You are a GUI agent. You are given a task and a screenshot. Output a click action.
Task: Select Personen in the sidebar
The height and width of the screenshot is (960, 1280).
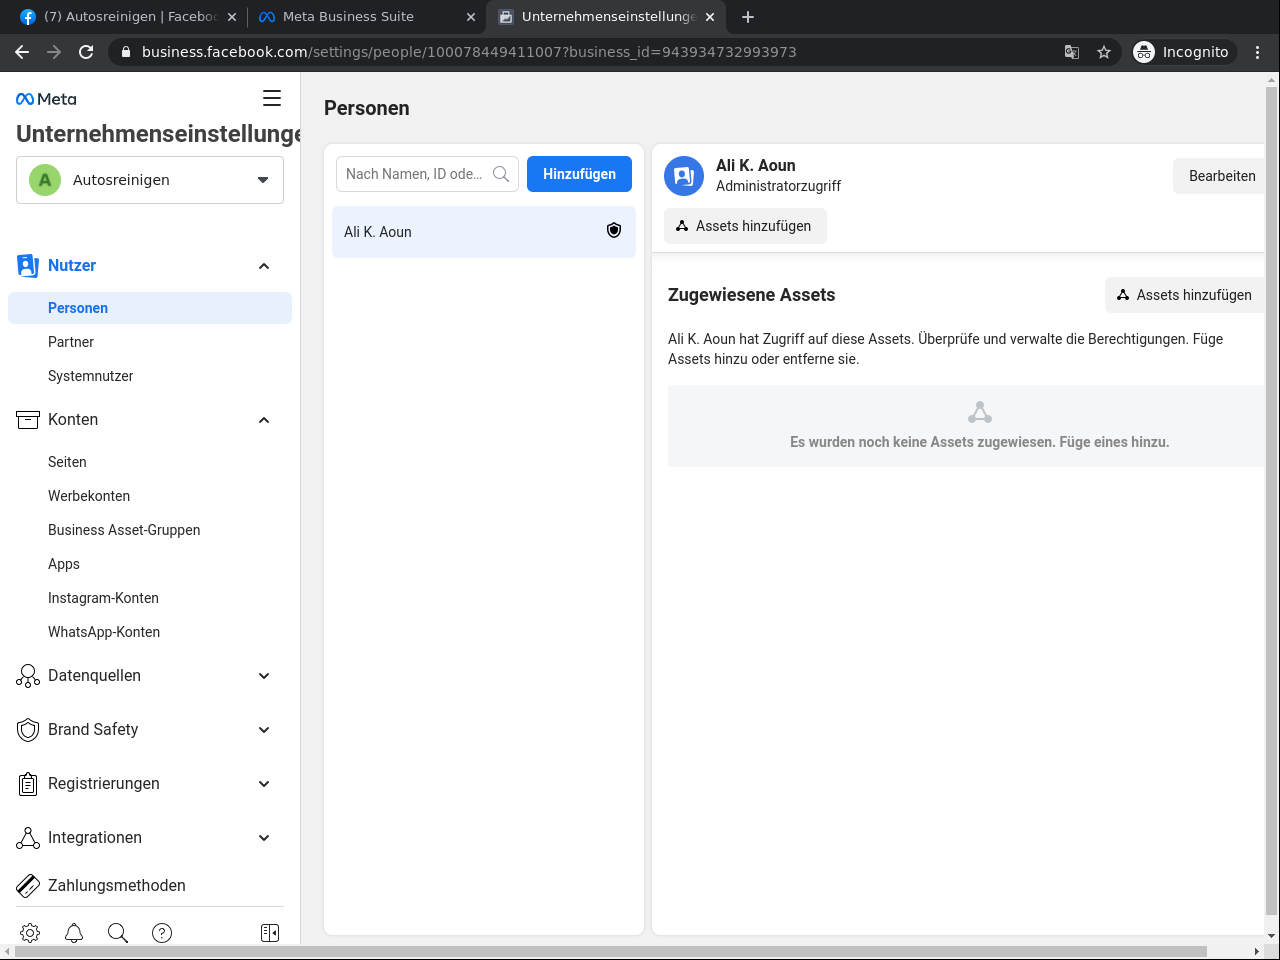pyautogui.click(x=150, y=308)
